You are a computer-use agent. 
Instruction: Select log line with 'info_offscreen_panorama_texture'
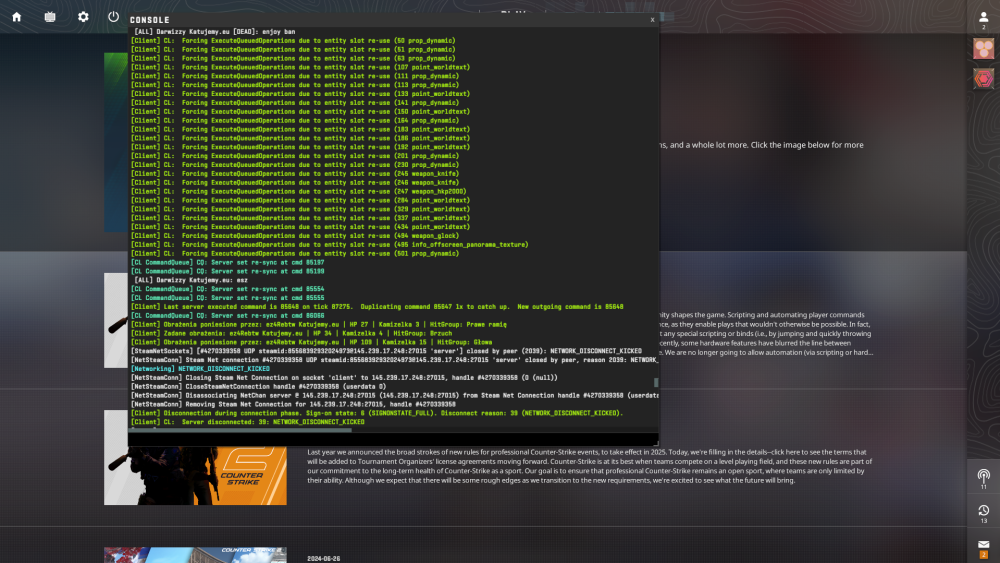[x=329, y=245]
